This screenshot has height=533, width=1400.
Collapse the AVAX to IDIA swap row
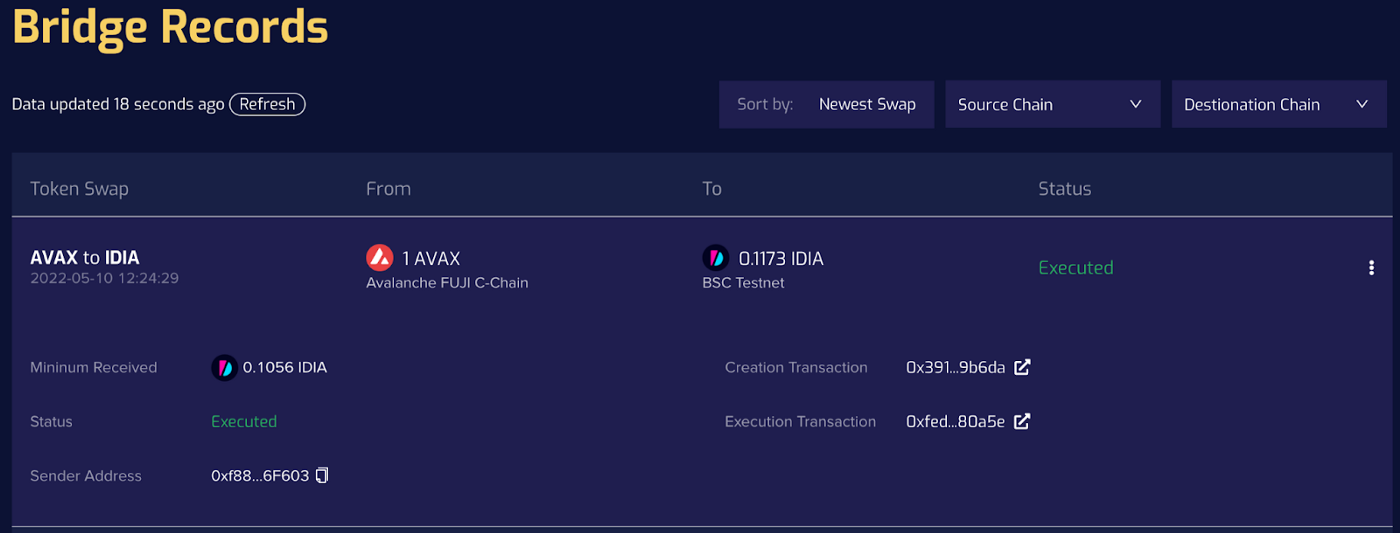pyautogui.click(x=700, y=267)
